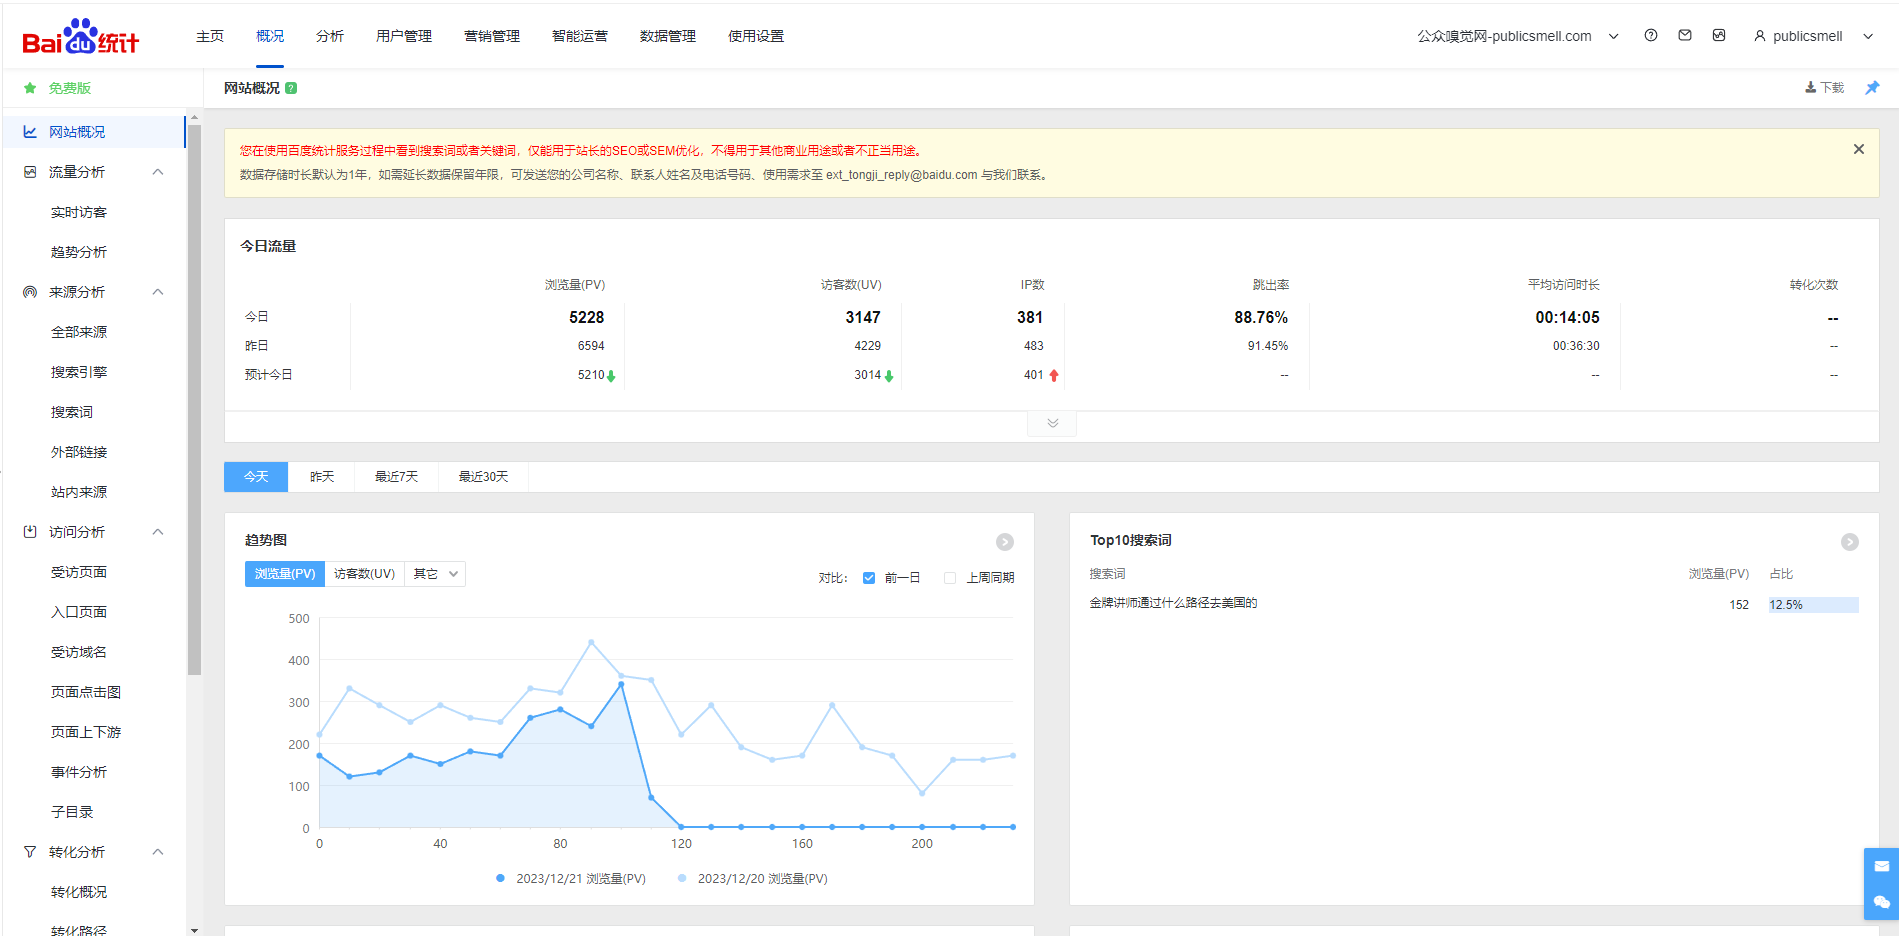Click the blue pin icon next to 下载
The image size is (1899, 936).
(x=1872, y=88)
